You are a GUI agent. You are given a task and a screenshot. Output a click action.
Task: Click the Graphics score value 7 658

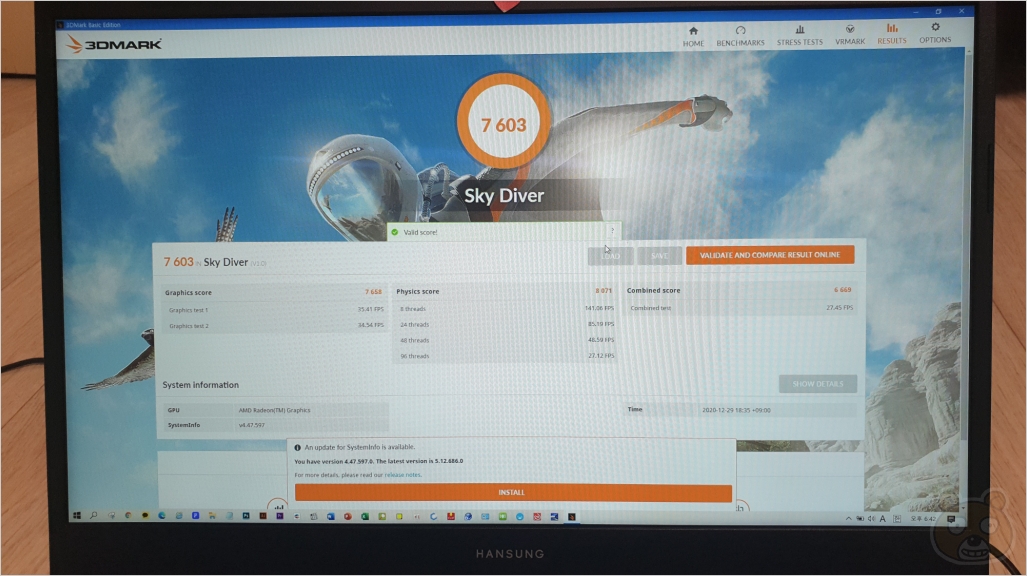click(373, 292)
